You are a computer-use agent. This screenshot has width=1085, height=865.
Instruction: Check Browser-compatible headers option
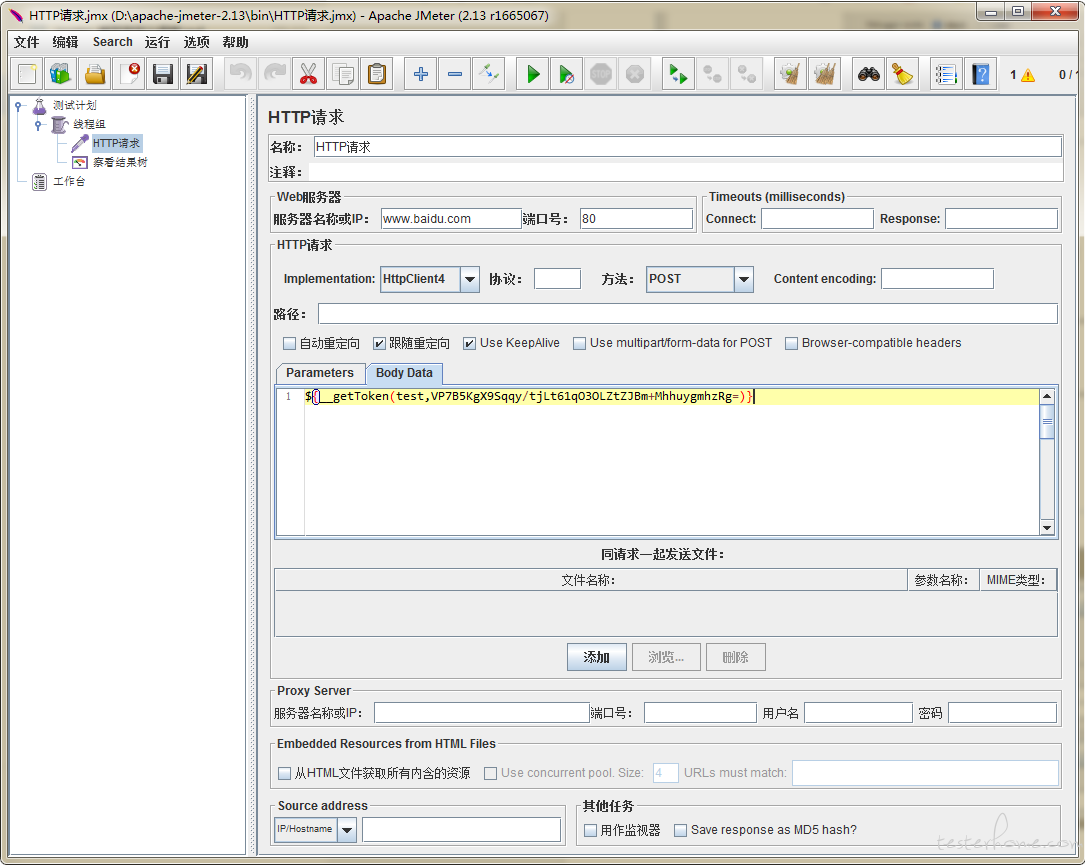pyautogui.click(x=791, y=343)
